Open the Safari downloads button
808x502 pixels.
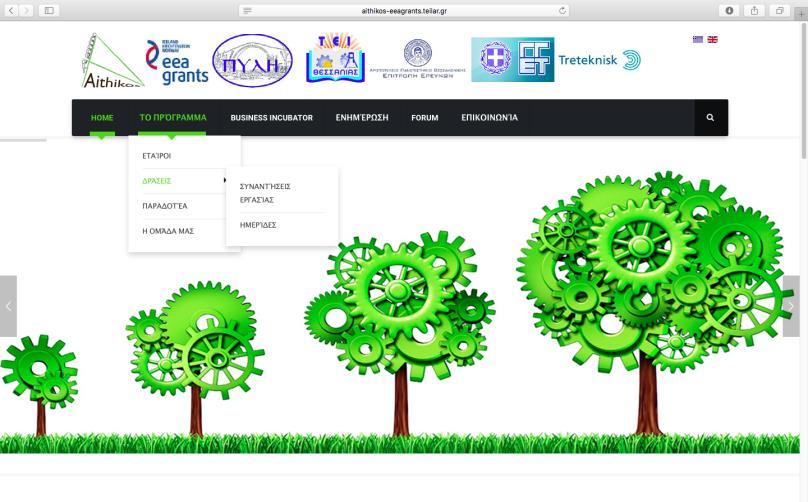coord(729,10)
